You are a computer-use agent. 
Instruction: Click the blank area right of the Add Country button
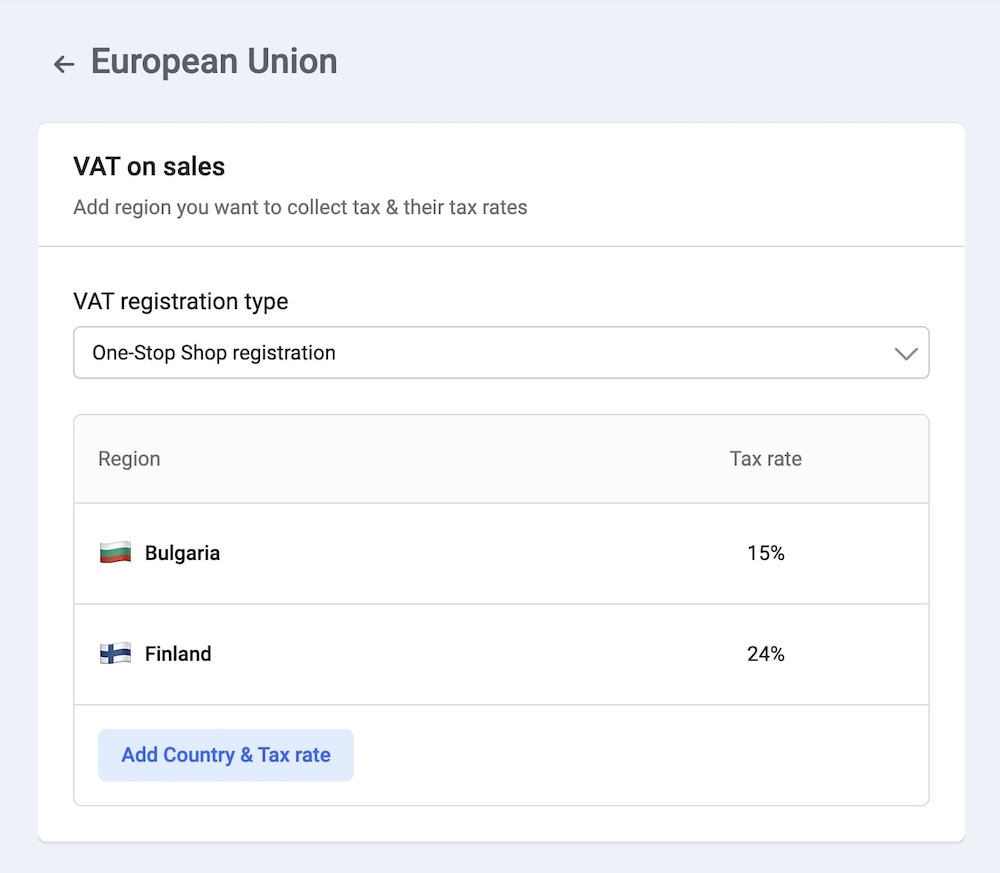coord(640,755)
